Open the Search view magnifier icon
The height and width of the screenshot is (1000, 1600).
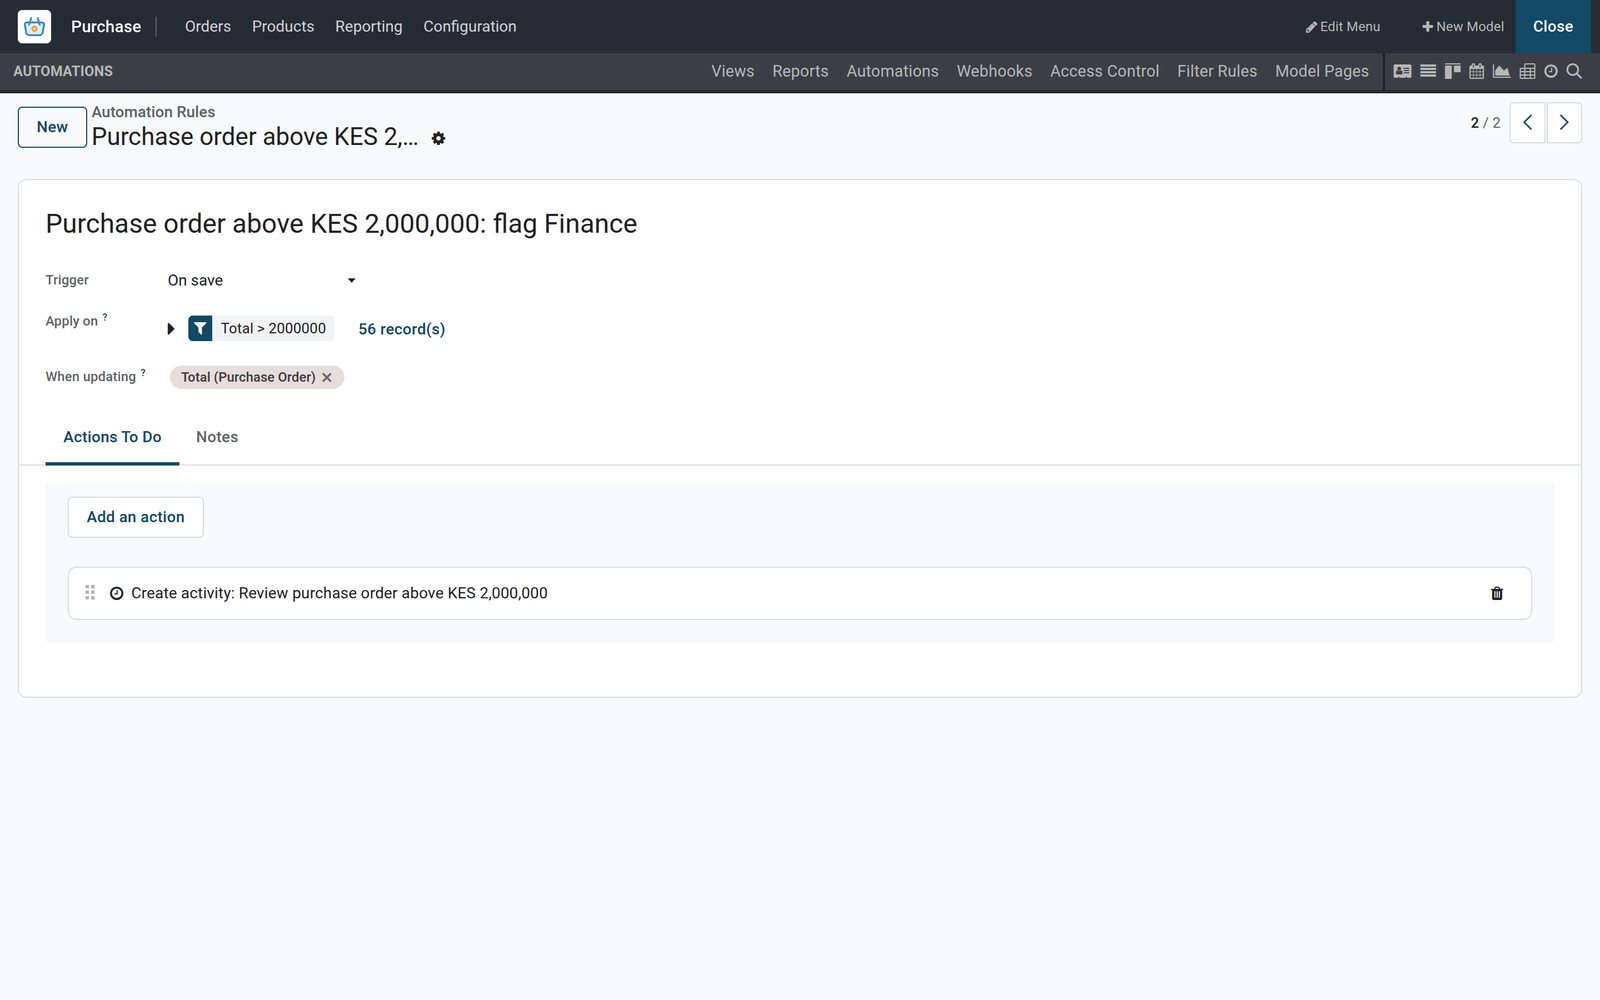pos(1574,71)
